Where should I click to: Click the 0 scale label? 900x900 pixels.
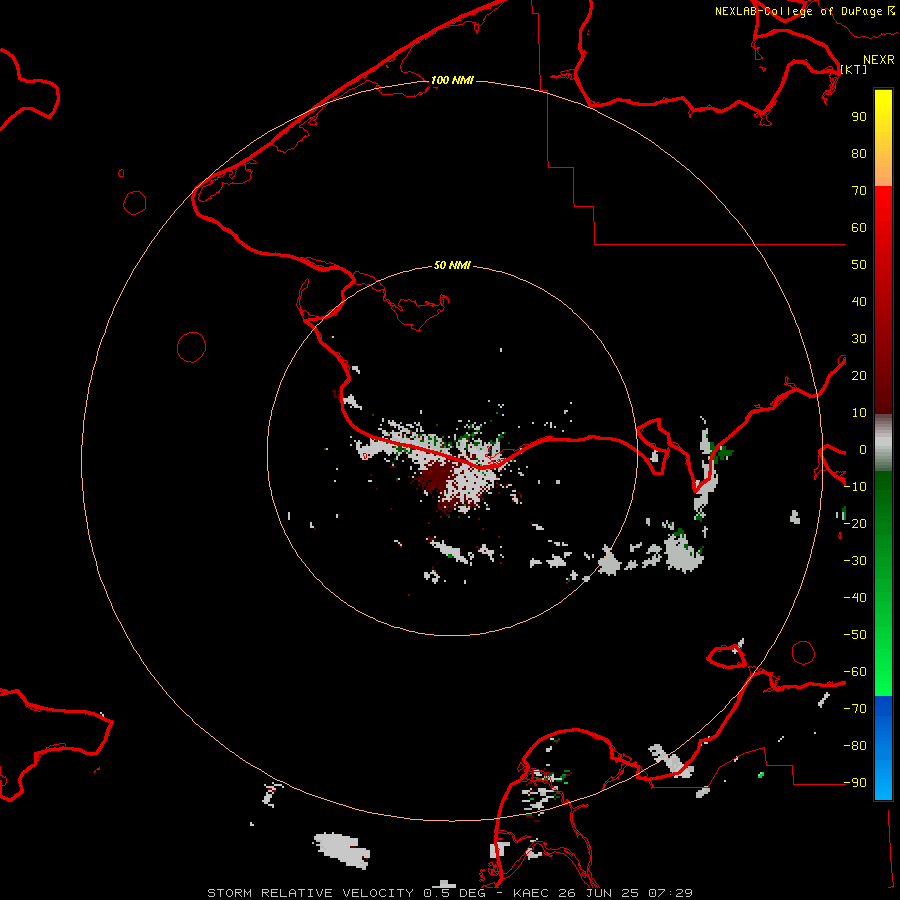[x=863, y=449]
